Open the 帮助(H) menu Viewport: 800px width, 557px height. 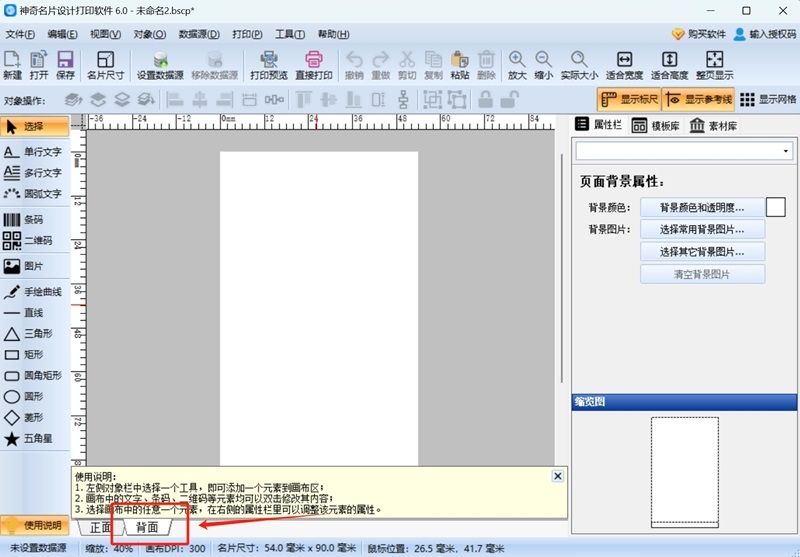[333, 34]
